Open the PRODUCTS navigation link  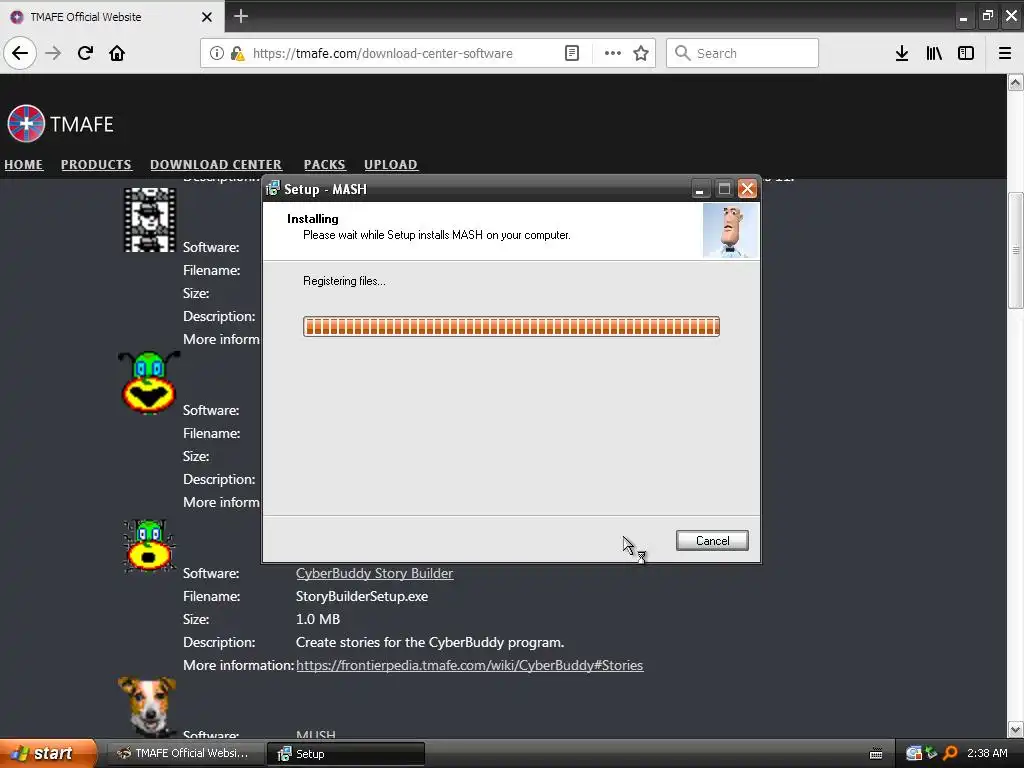[96, 165]
